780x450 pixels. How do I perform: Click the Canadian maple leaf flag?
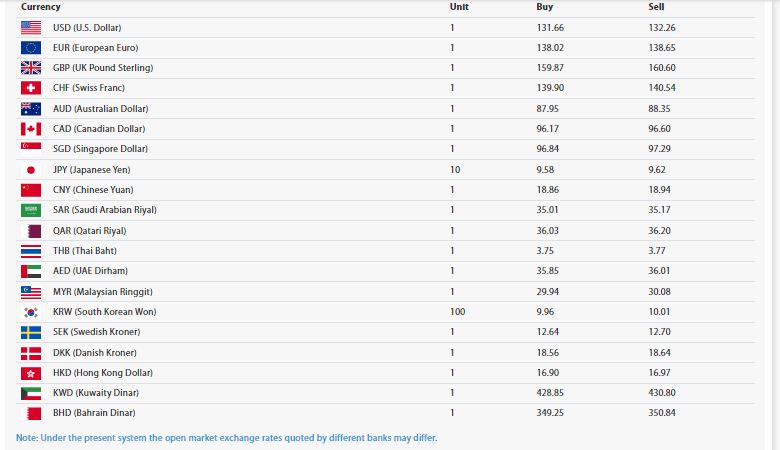point(31,129)
